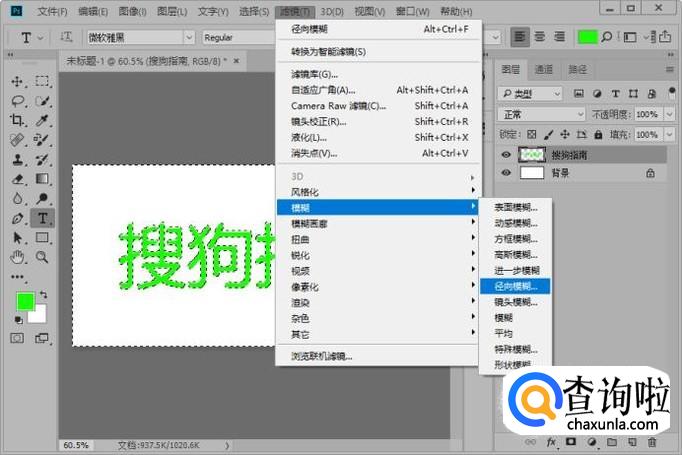This screenshot has height=455, width=682.
Task: Select the Lasso tool
Action: (17, 101)
